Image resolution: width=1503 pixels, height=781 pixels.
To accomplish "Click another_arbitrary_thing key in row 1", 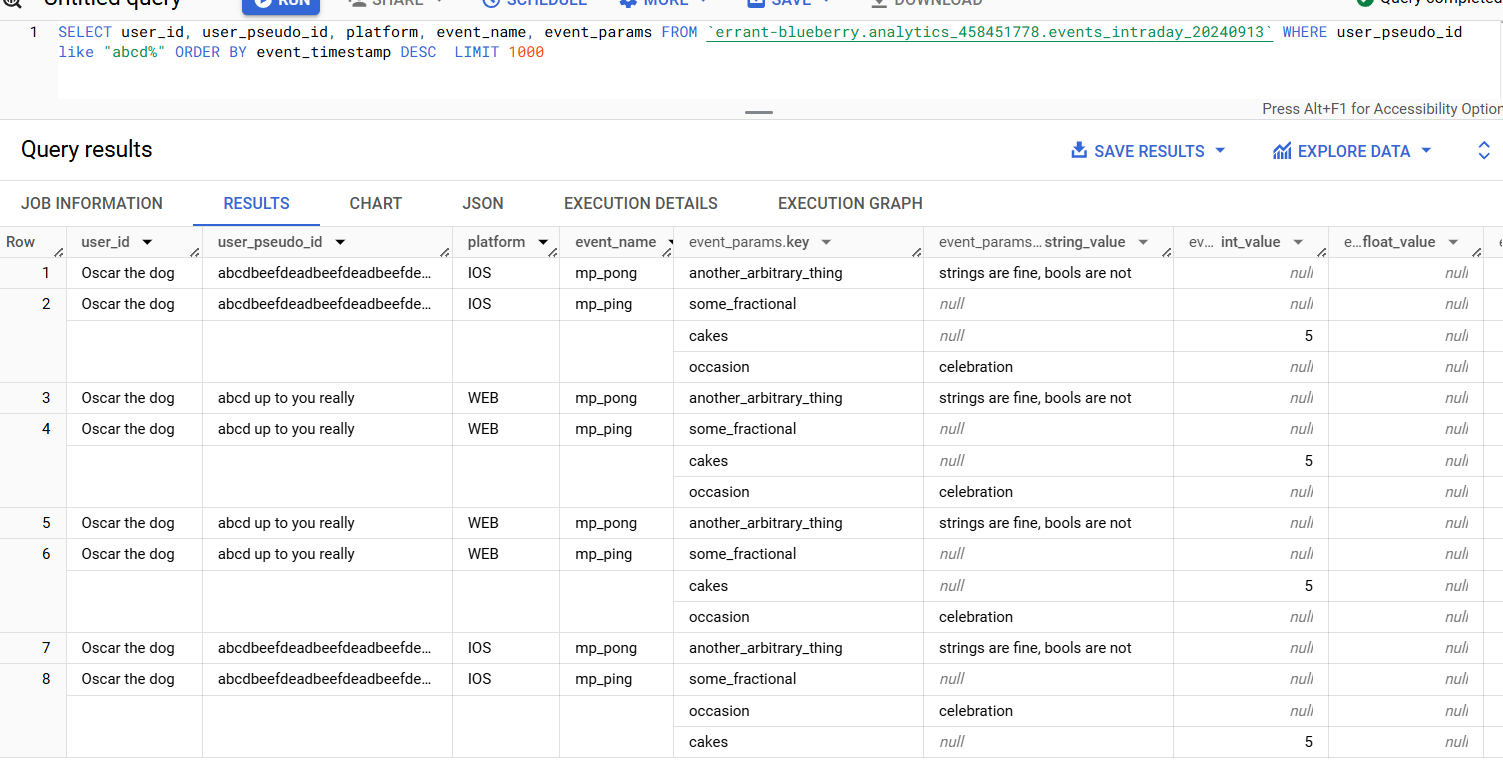I will (x=766, y=273).
